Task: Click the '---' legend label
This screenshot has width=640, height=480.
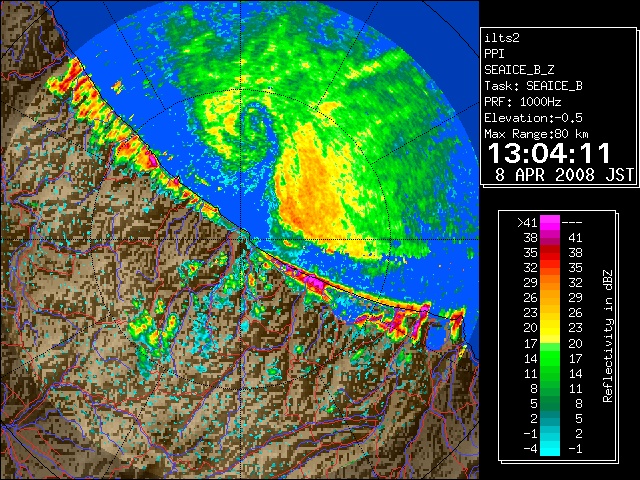Action: [x=572, y=222]
